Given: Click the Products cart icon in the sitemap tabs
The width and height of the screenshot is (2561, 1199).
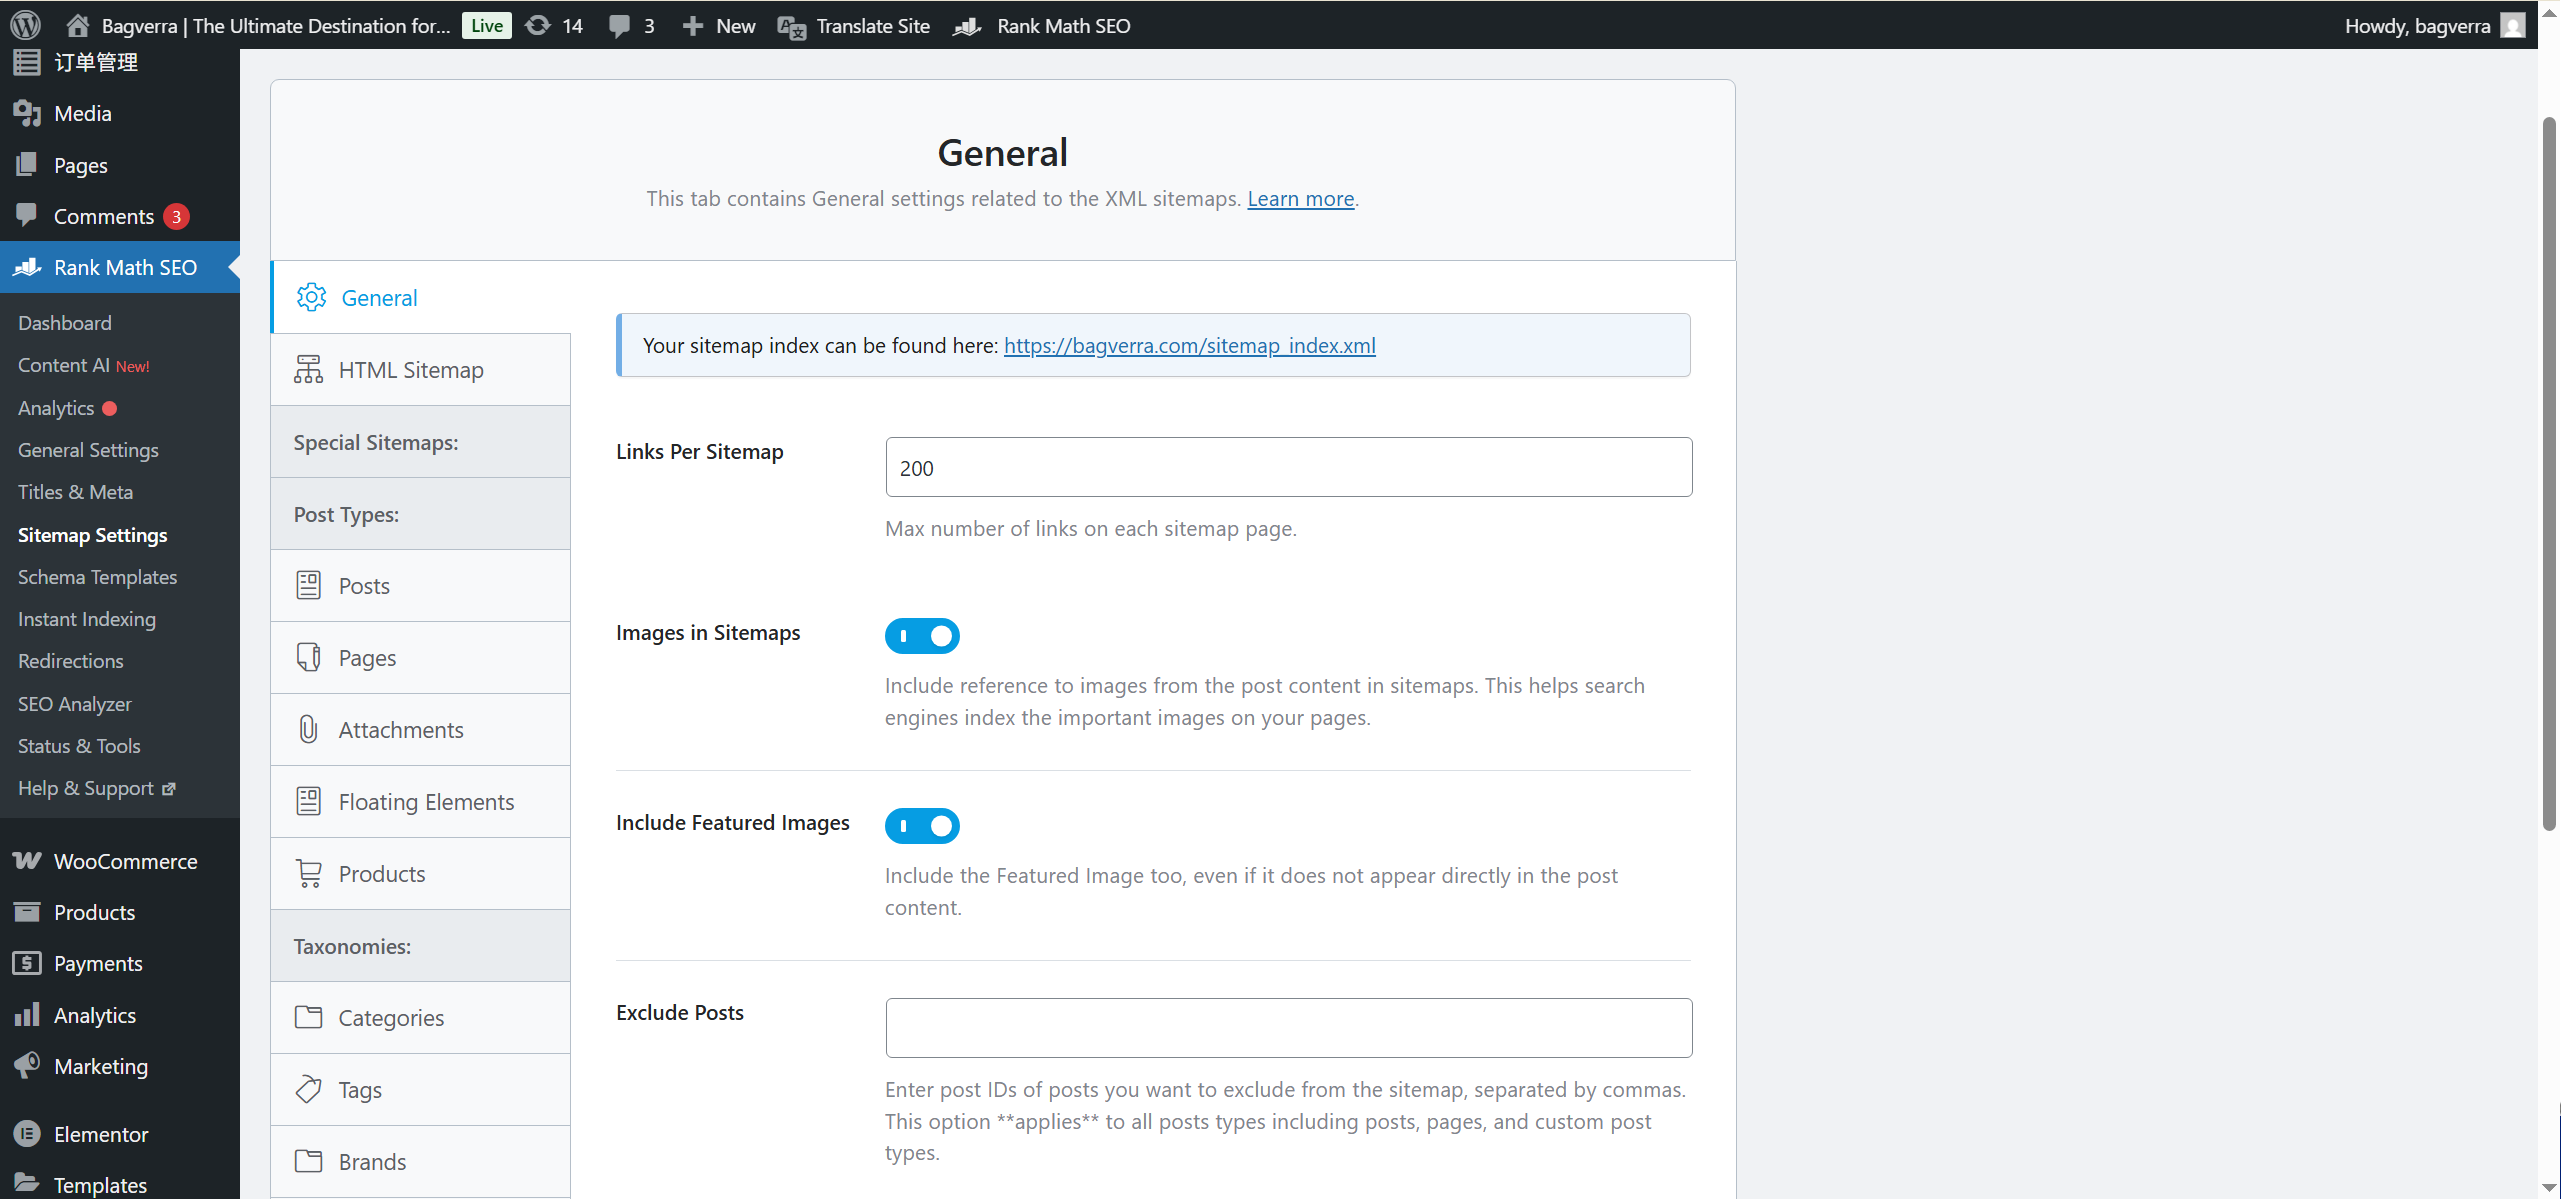Looking at the screenshot, I should [x=309, y=873].
